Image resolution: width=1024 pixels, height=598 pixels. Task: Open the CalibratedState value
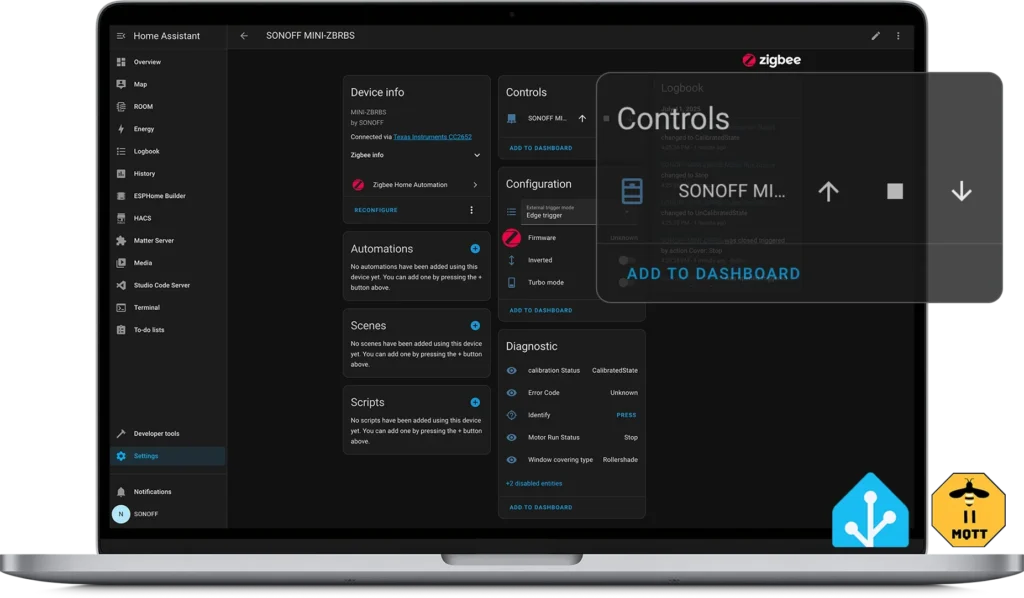coord(615,371)
